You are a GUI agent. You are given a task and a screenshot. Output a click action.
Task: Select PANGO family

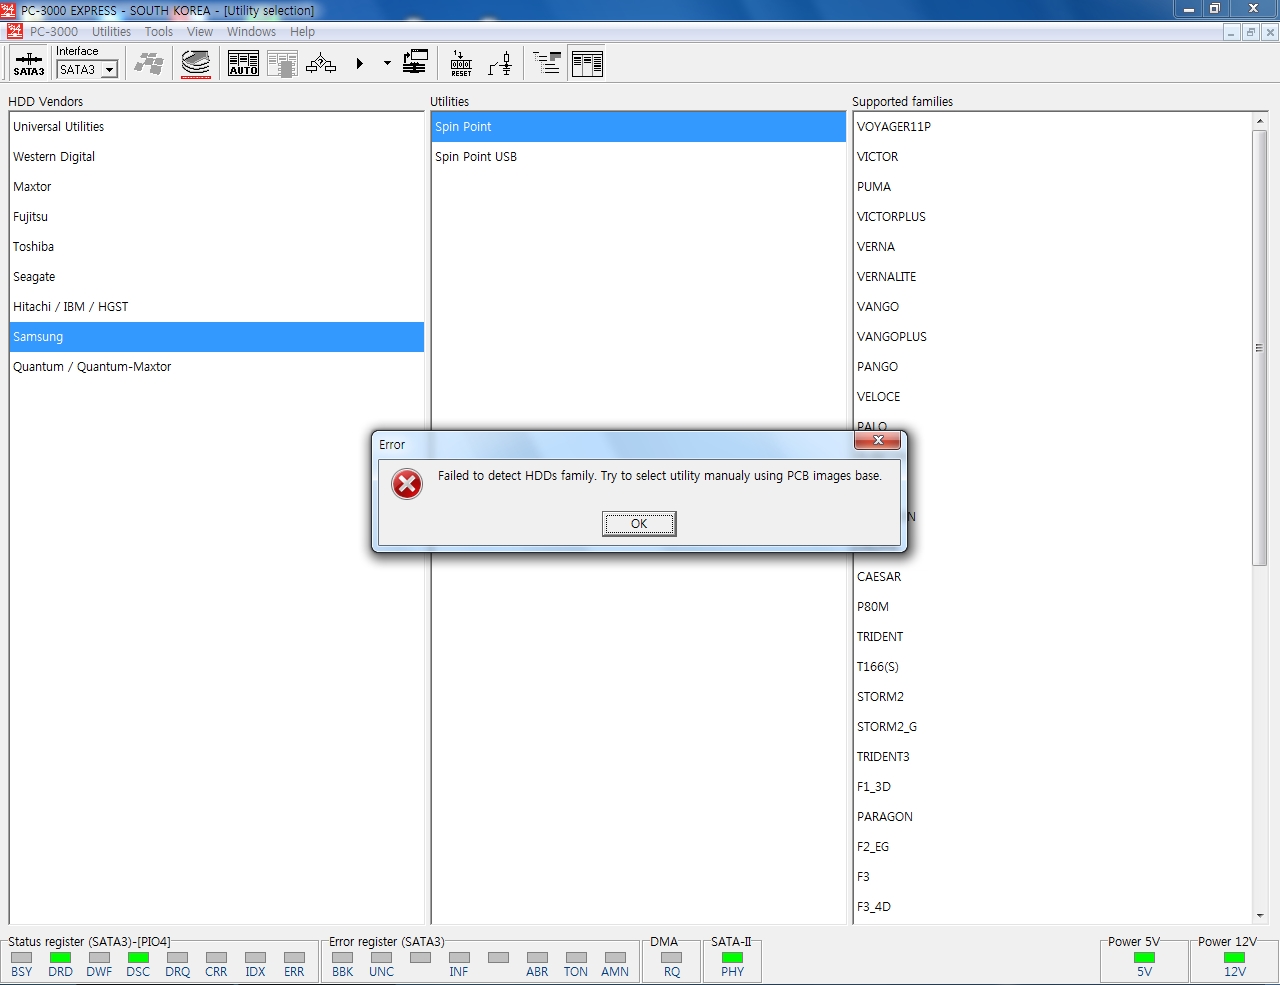1052,367
